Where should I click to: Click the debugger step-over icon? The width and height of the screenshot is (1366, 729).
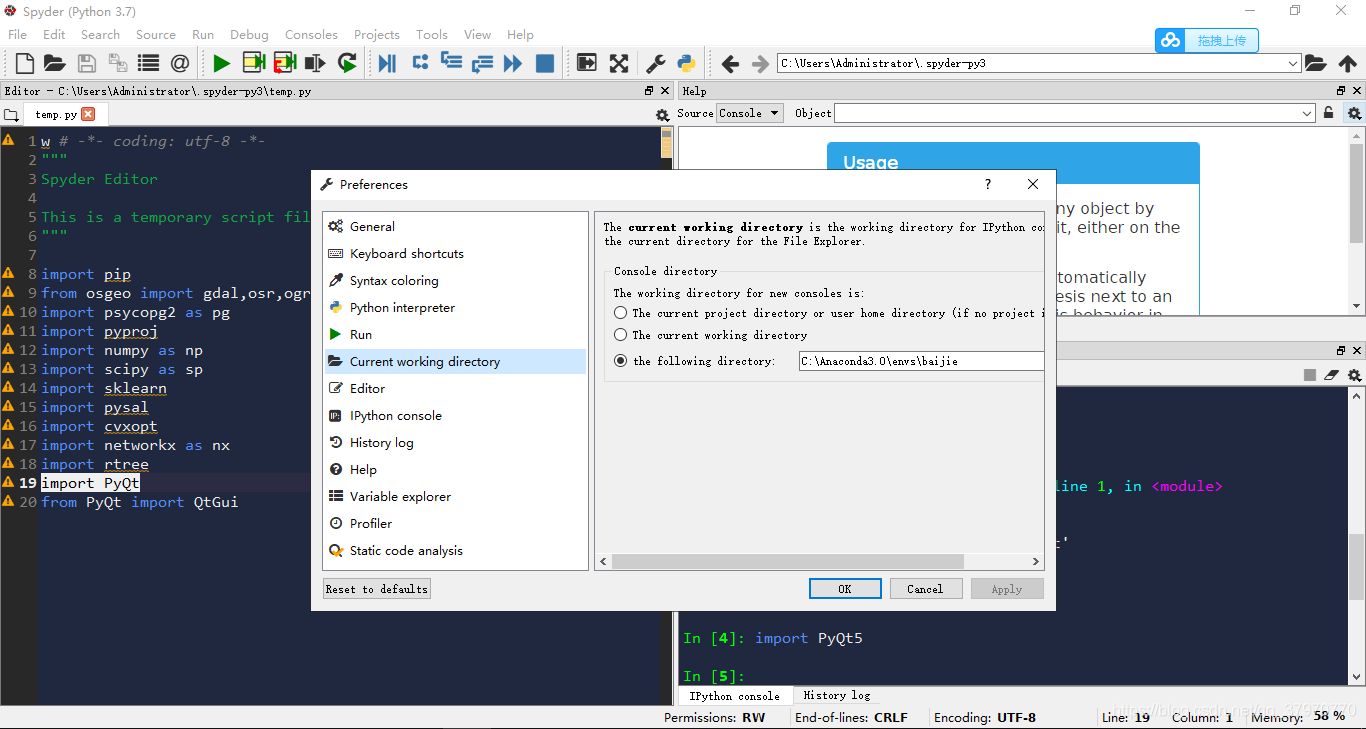click(420, 63)
